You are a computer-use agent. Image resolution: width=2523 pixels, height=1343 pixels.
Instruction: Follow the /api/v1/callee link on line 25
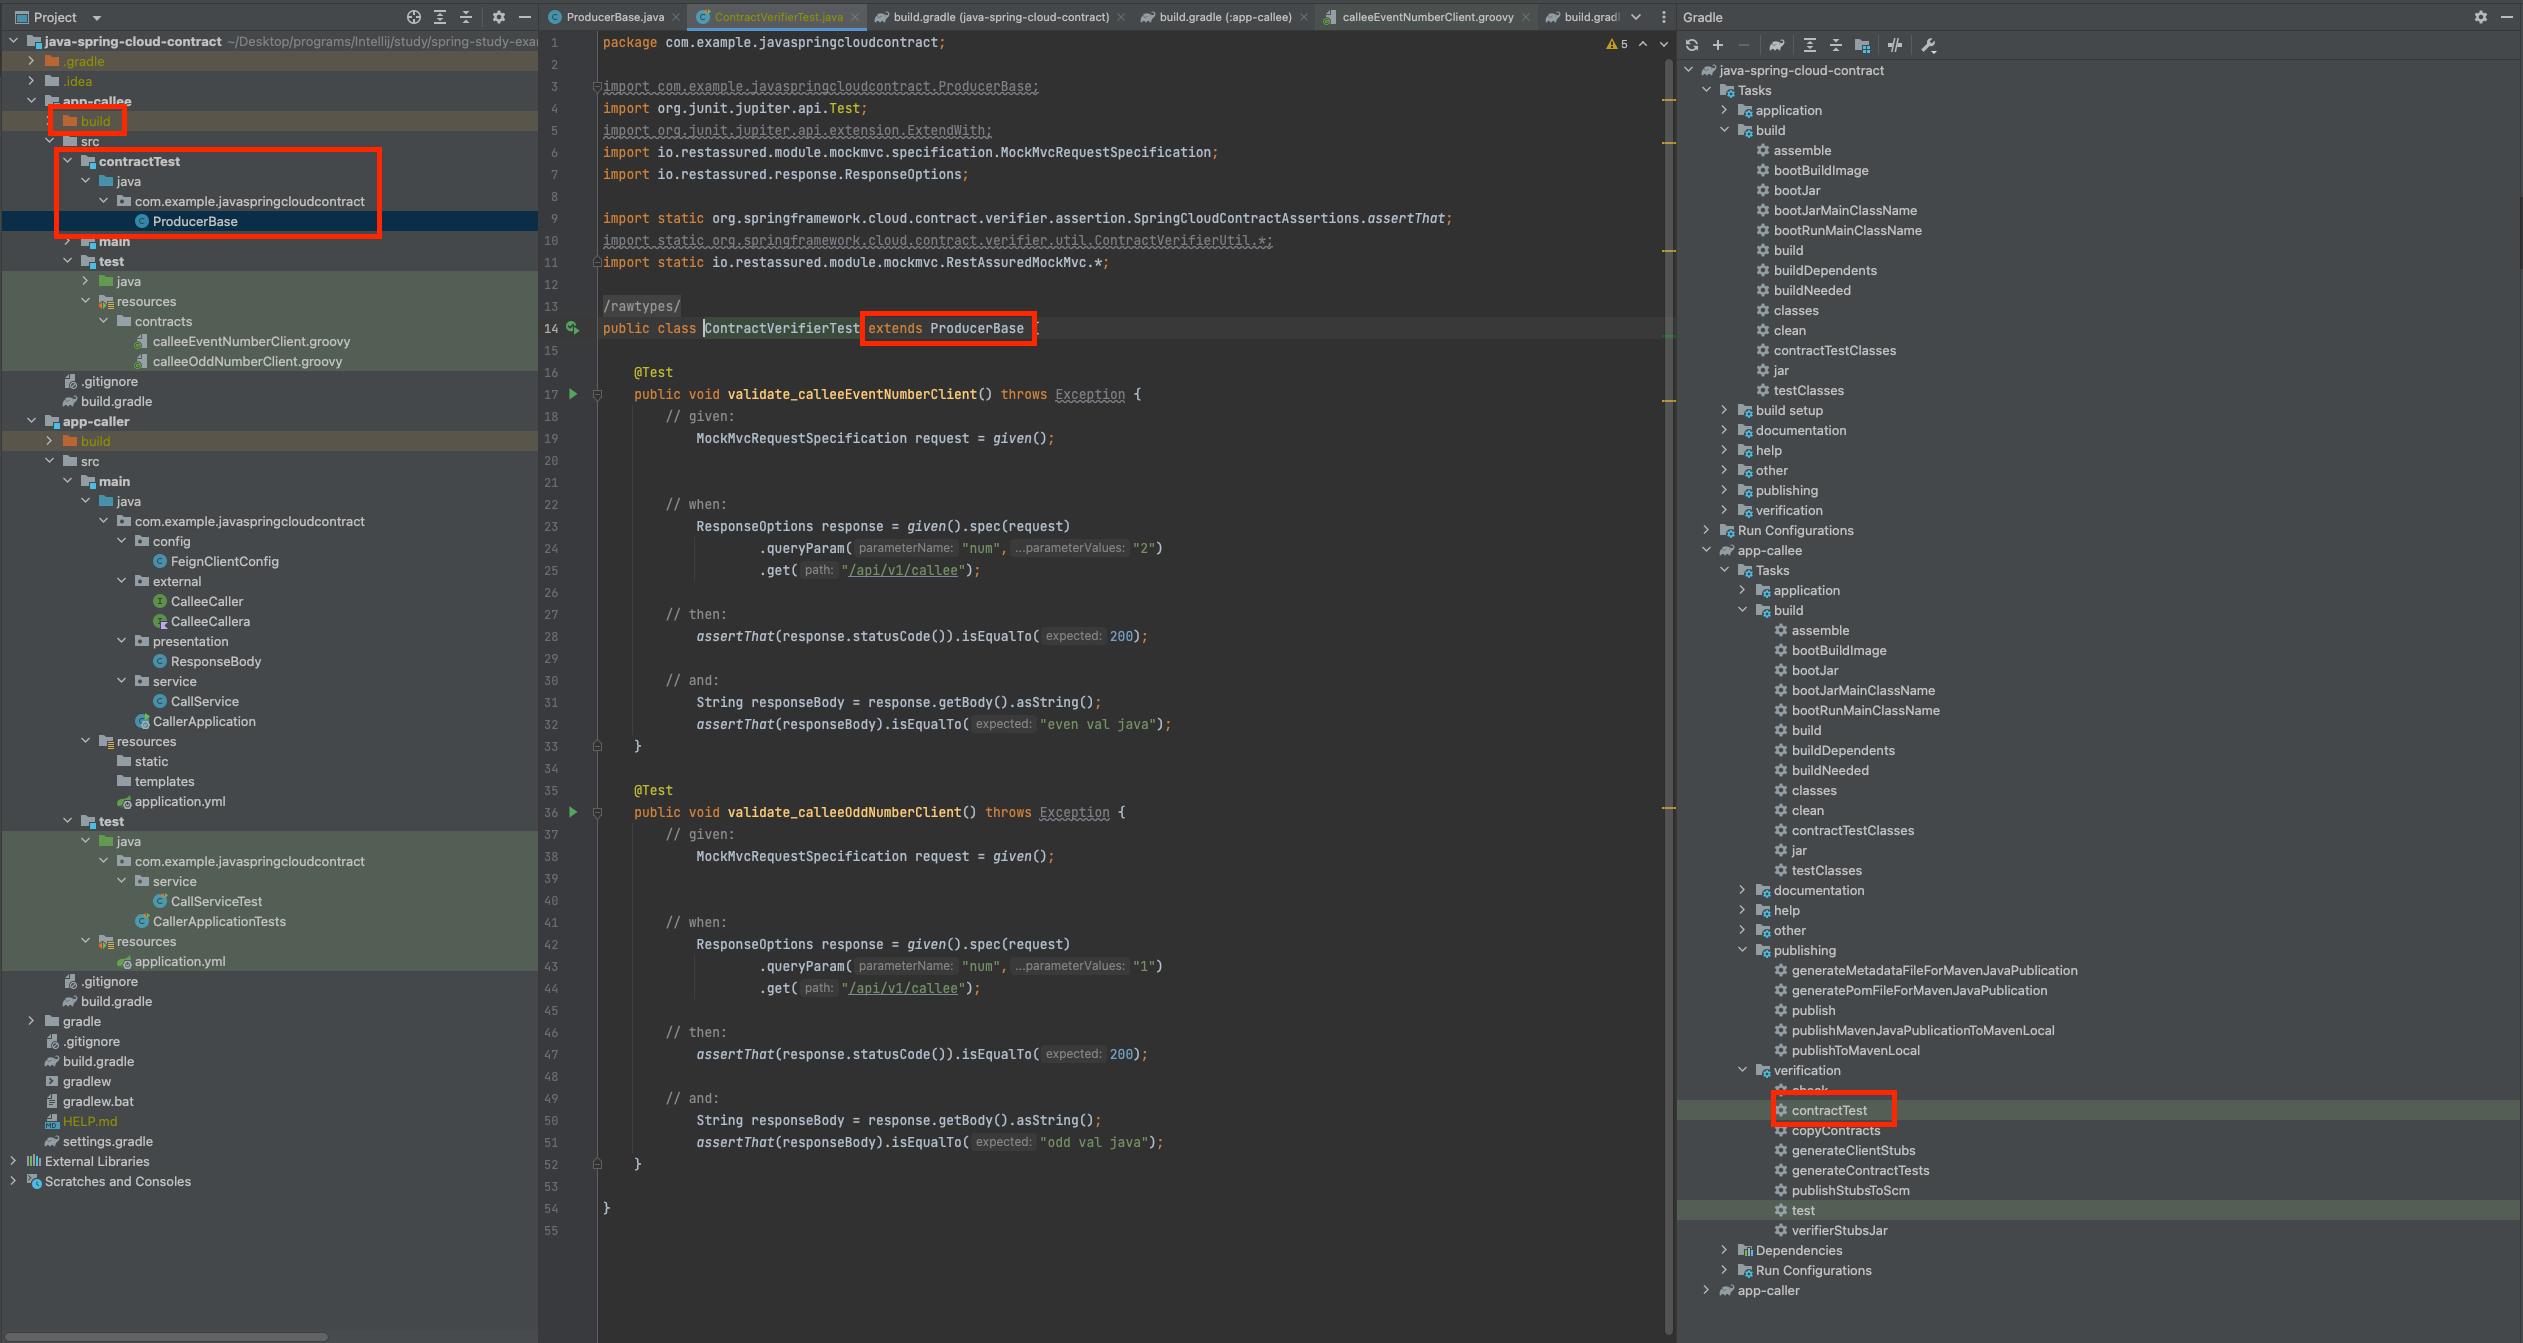tap(906, 570)
